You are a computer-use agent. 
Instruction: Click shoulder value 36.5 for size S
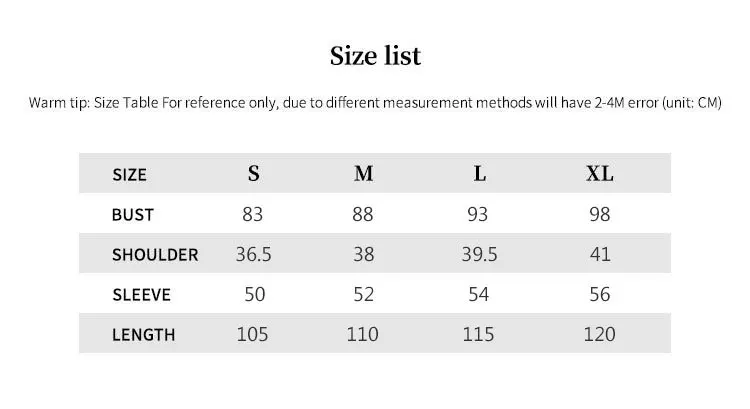click(254, 254)
